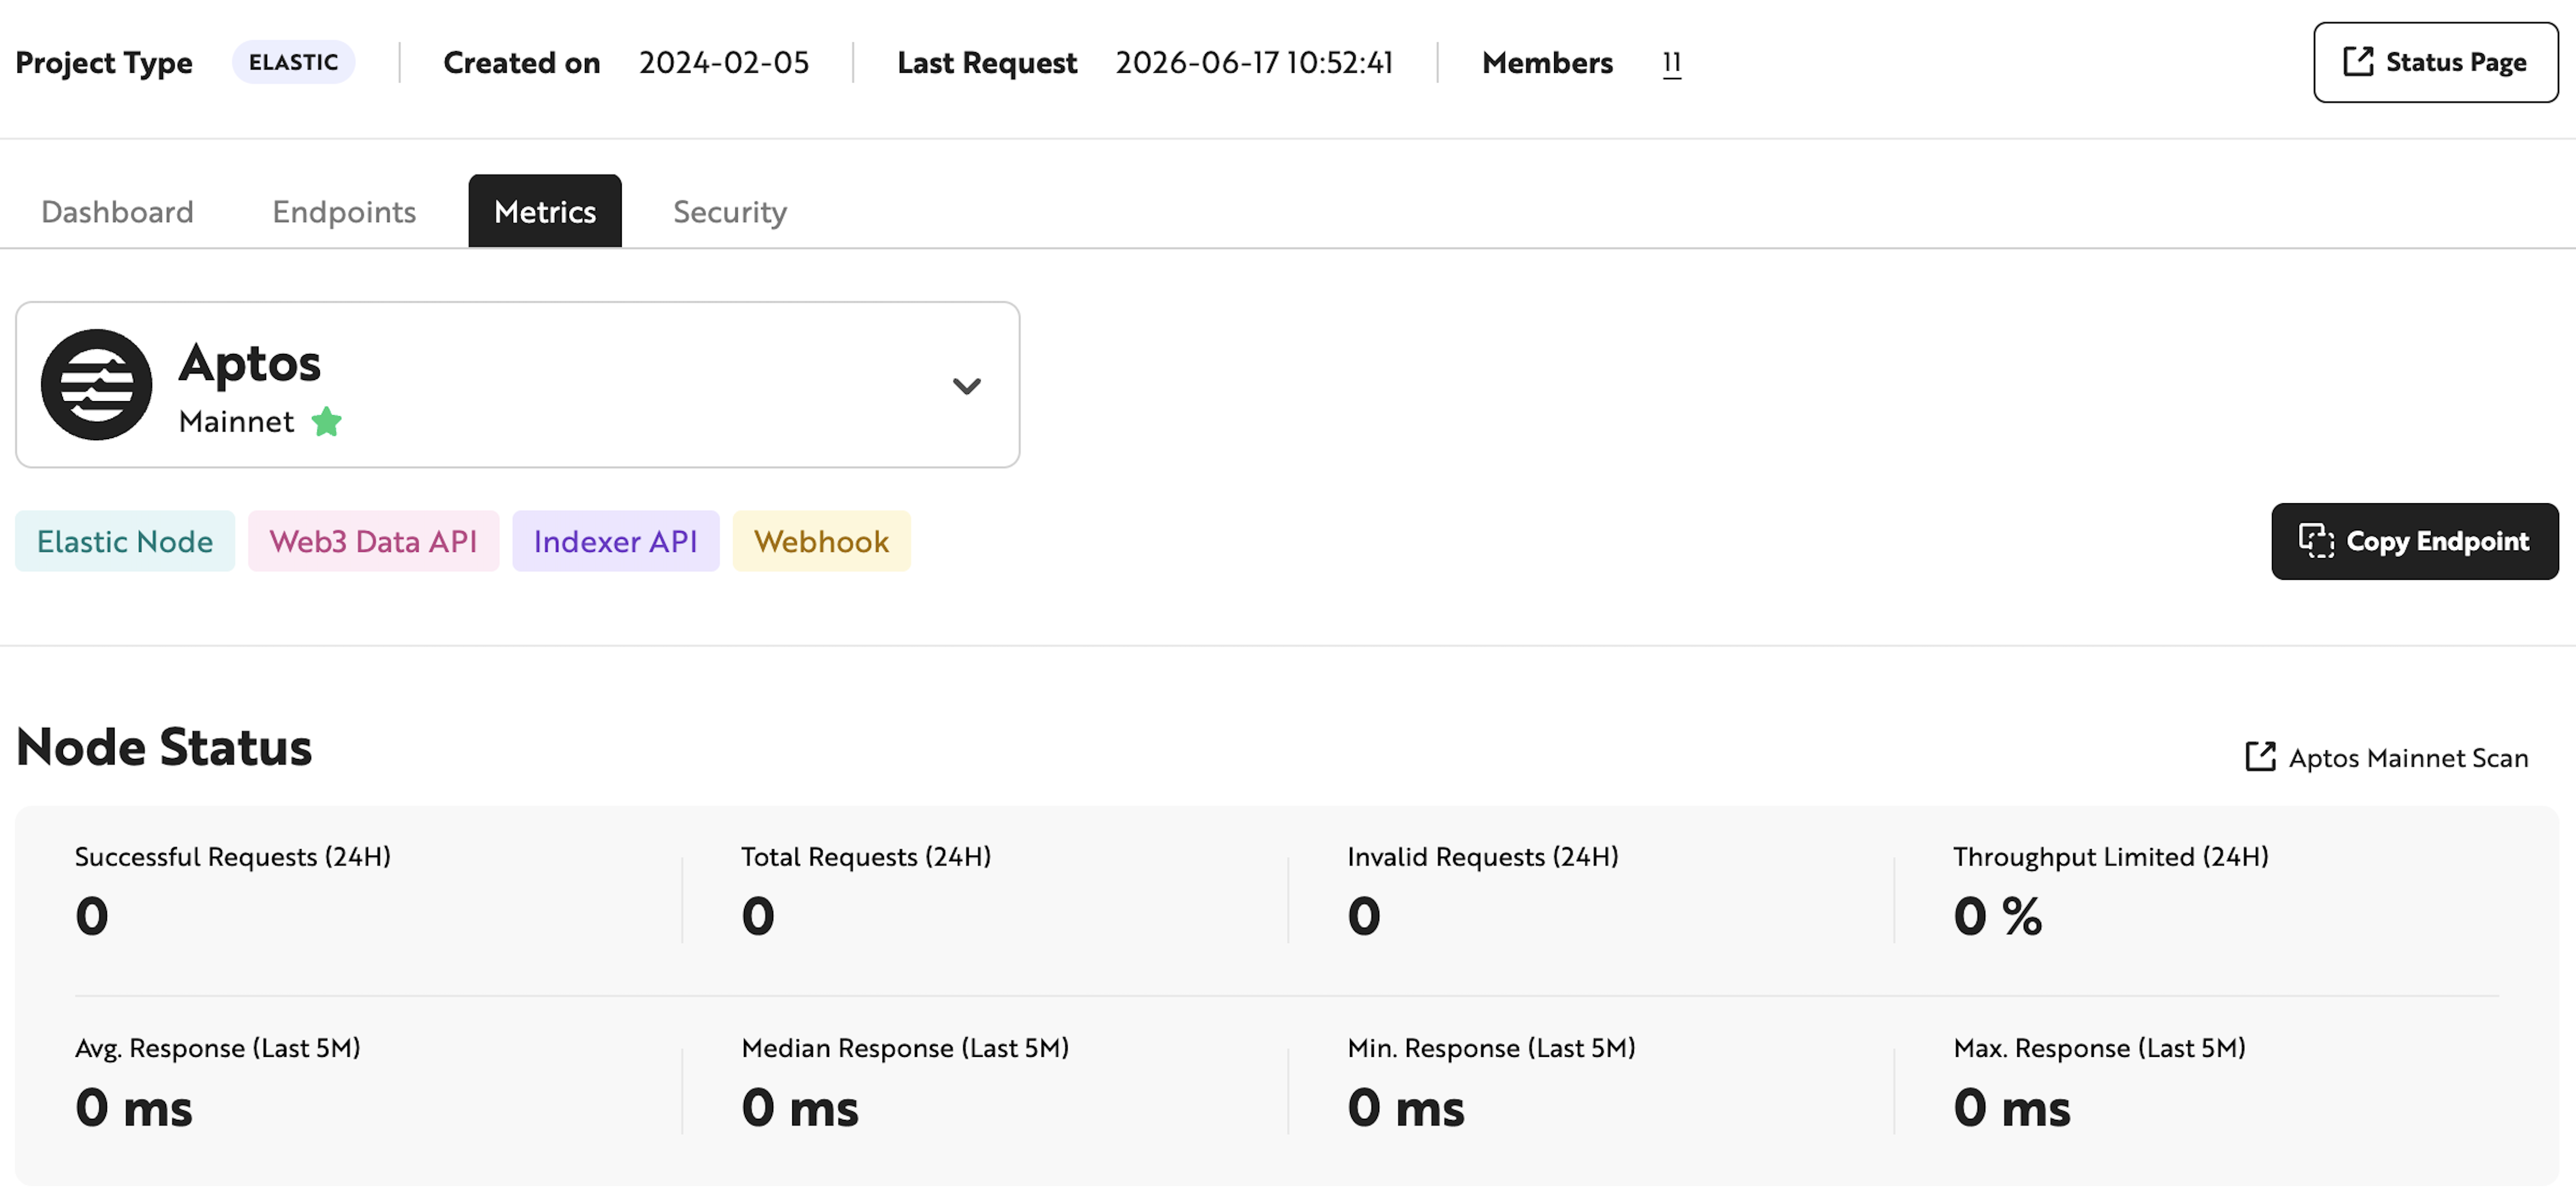Click the Members label
Image resolution: width=2576 pixels, height=1204 pixels.
coord(1547,63)
